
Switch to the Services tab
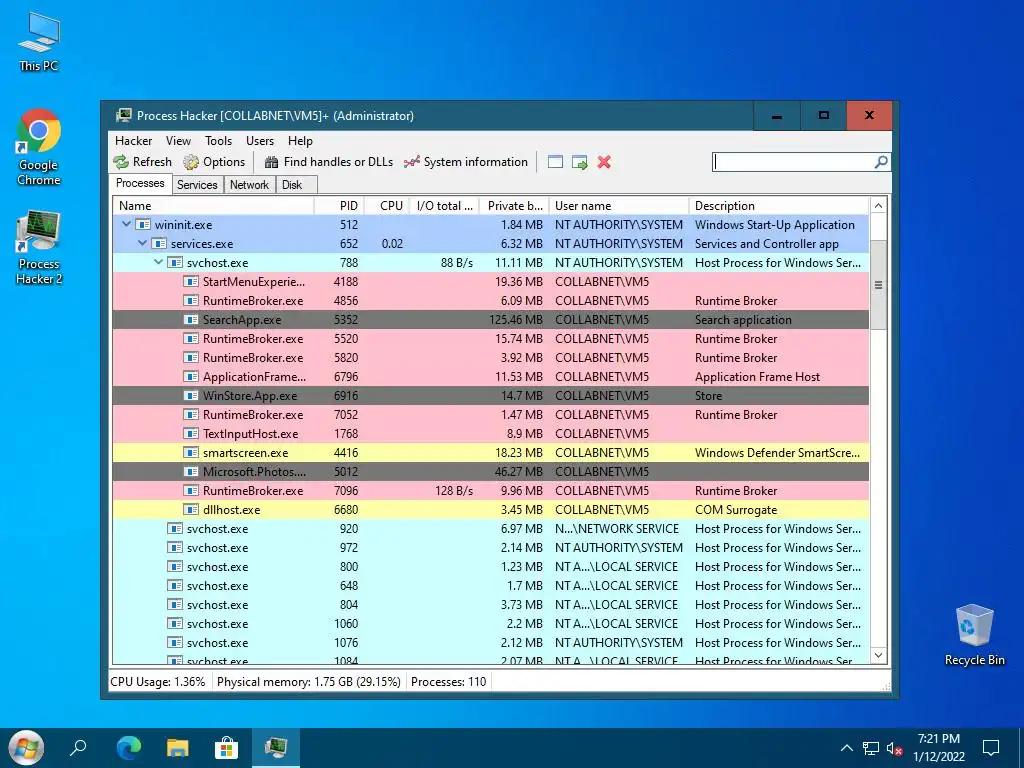pyautogui.click(x=197, y=185)
